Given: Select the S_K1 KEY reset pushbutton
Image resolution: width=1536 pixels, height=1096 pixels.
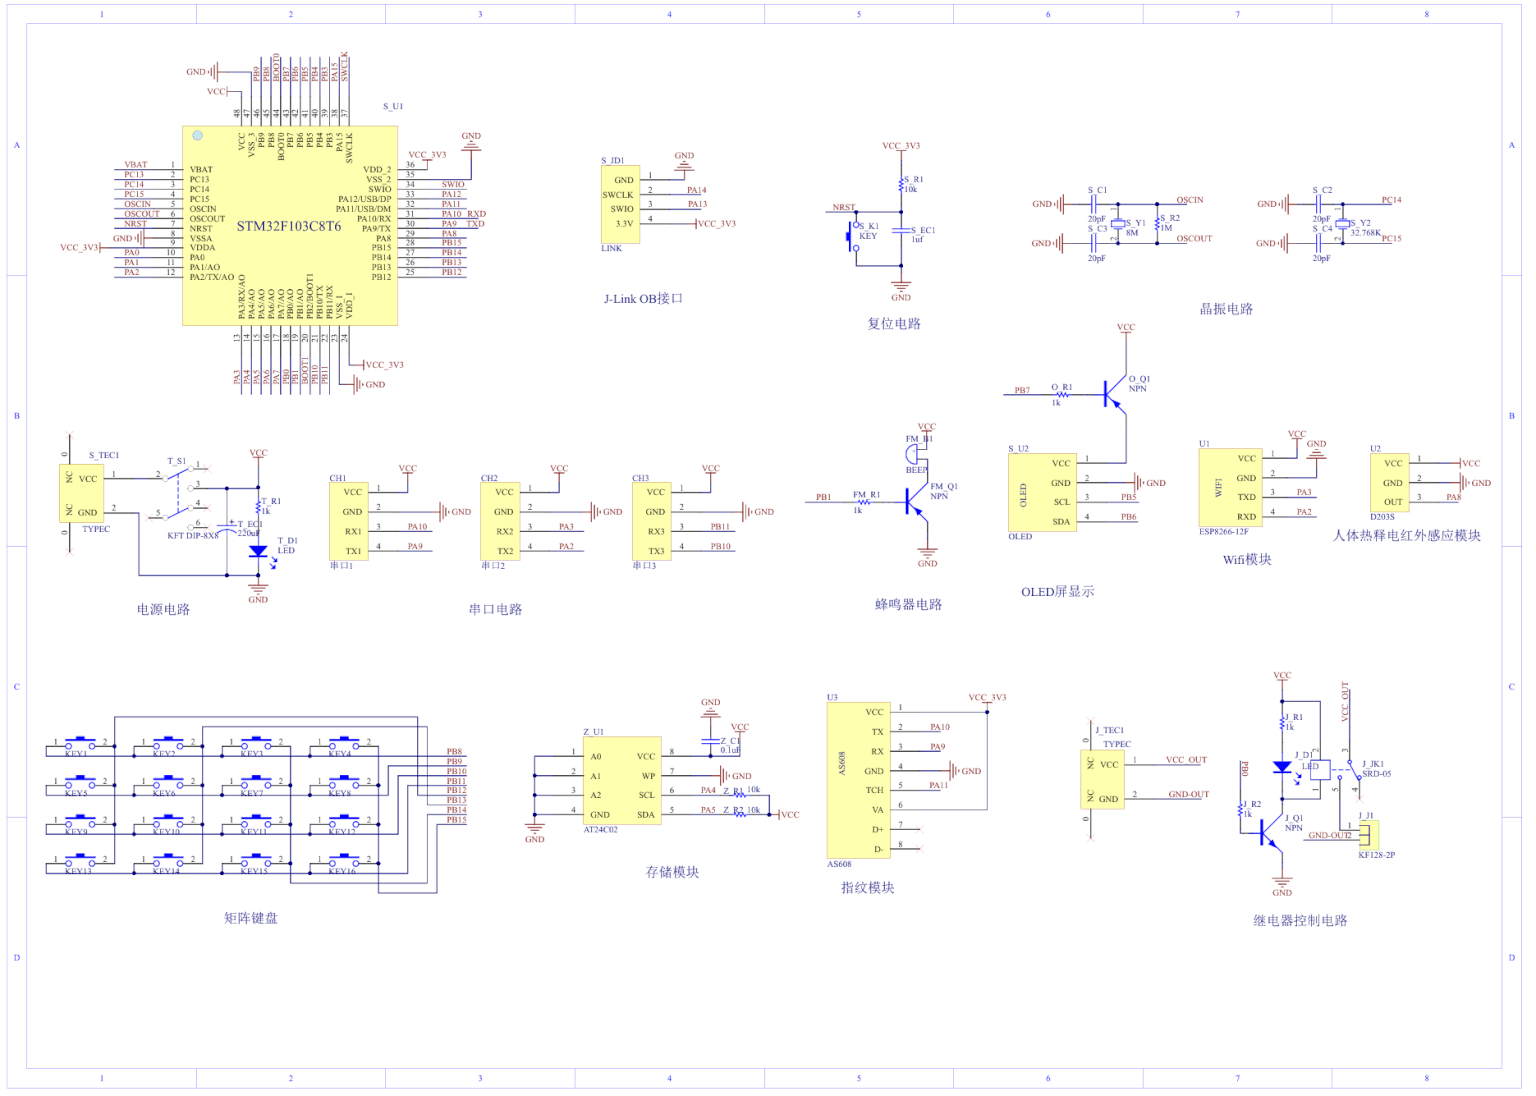Looking at the screenshot, I should [855, 237].
